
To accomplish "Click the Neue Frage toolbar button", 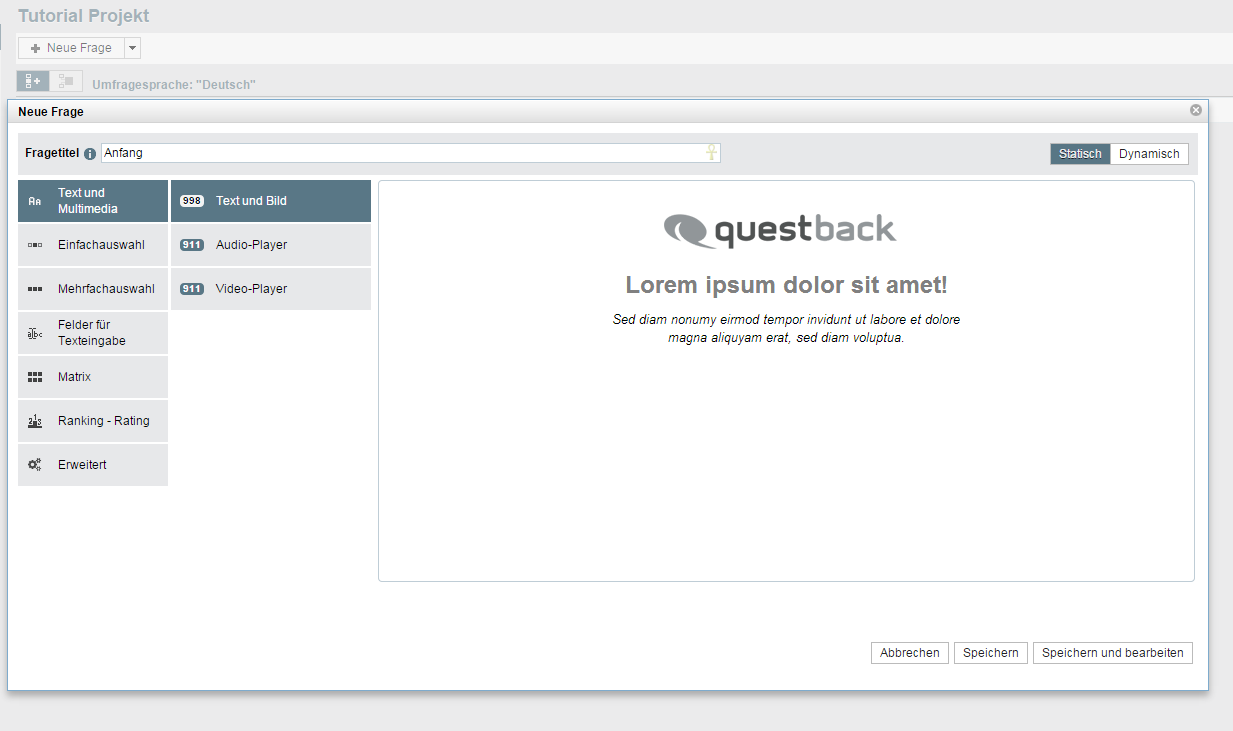I will (71, 48).
